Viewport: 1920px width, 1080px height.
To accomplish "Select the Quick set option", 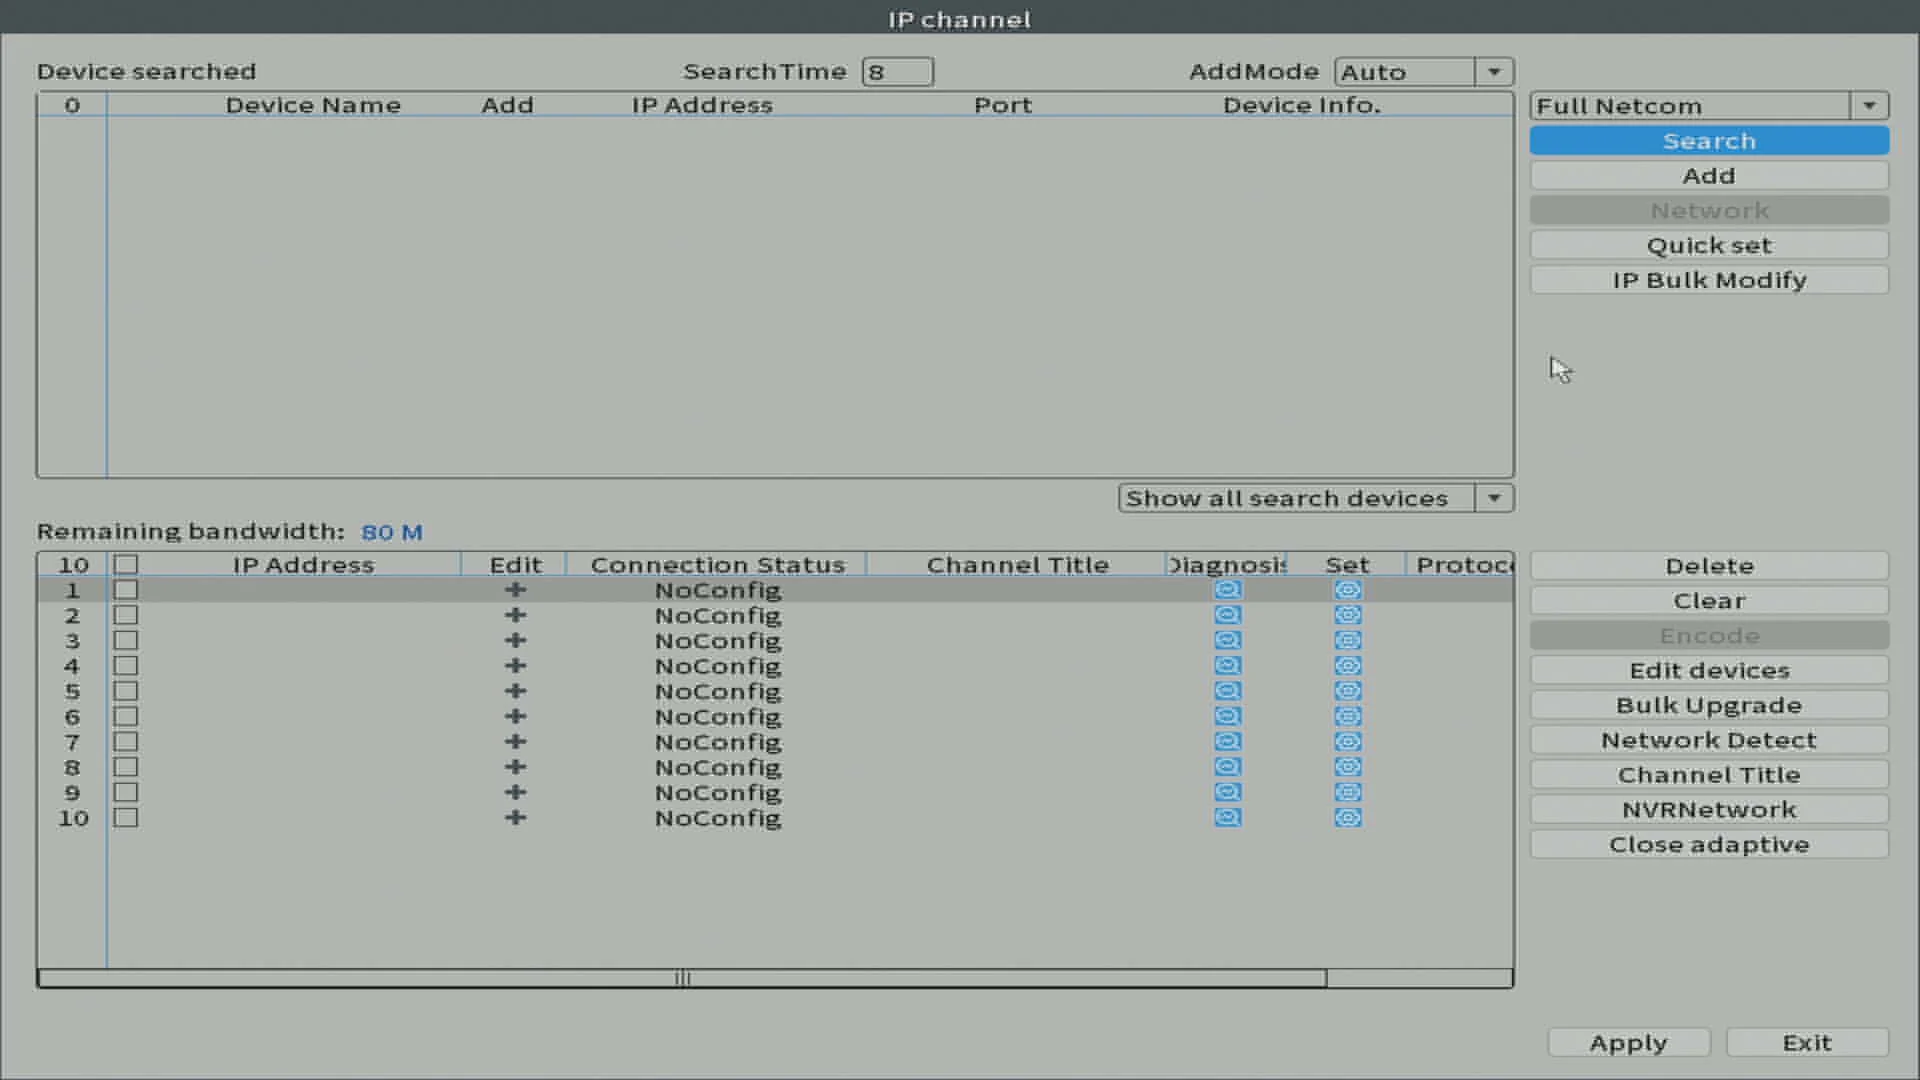I will tap(1709, 244).
